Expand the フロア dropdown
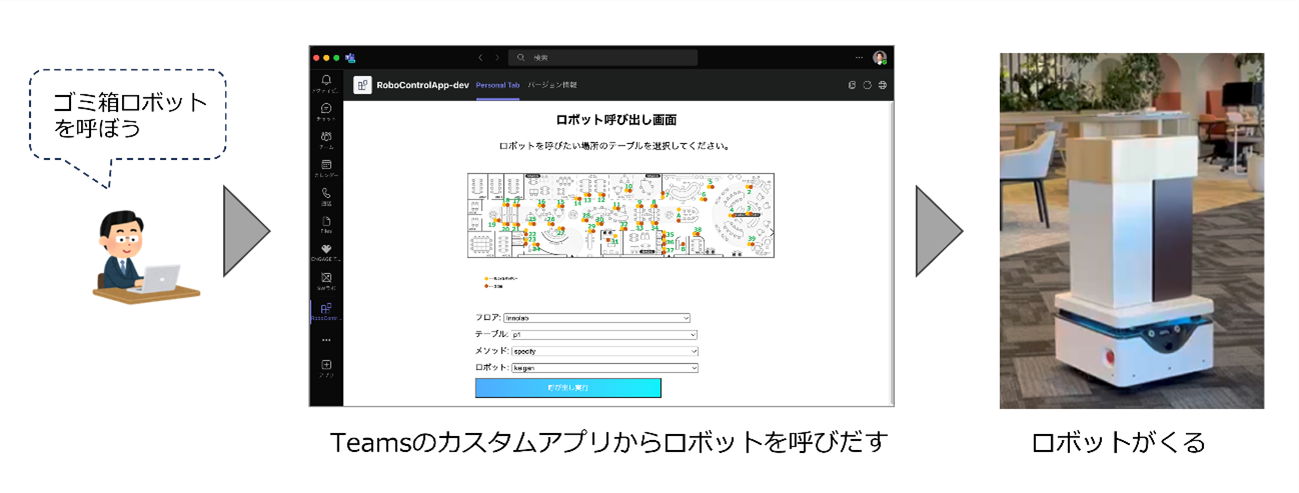The image size is (1299, 493). tap(597, 318)
